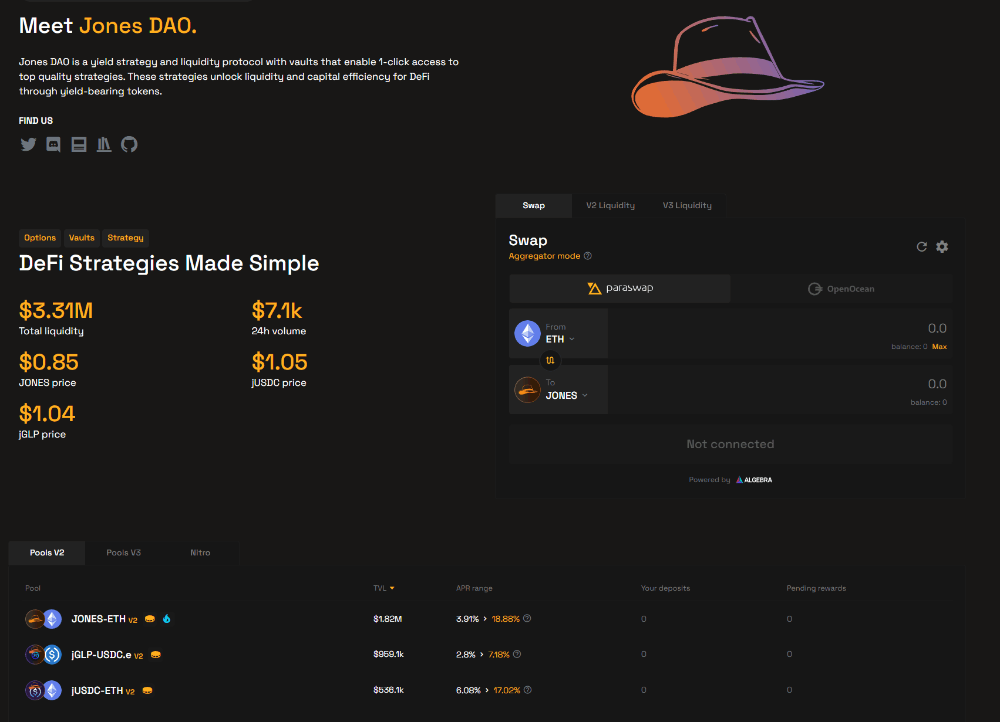This screenshot has width=1000, height=722.
Task: Open the jGLP-USDC.e v2 pool name
Action: (x=107, y=654)
